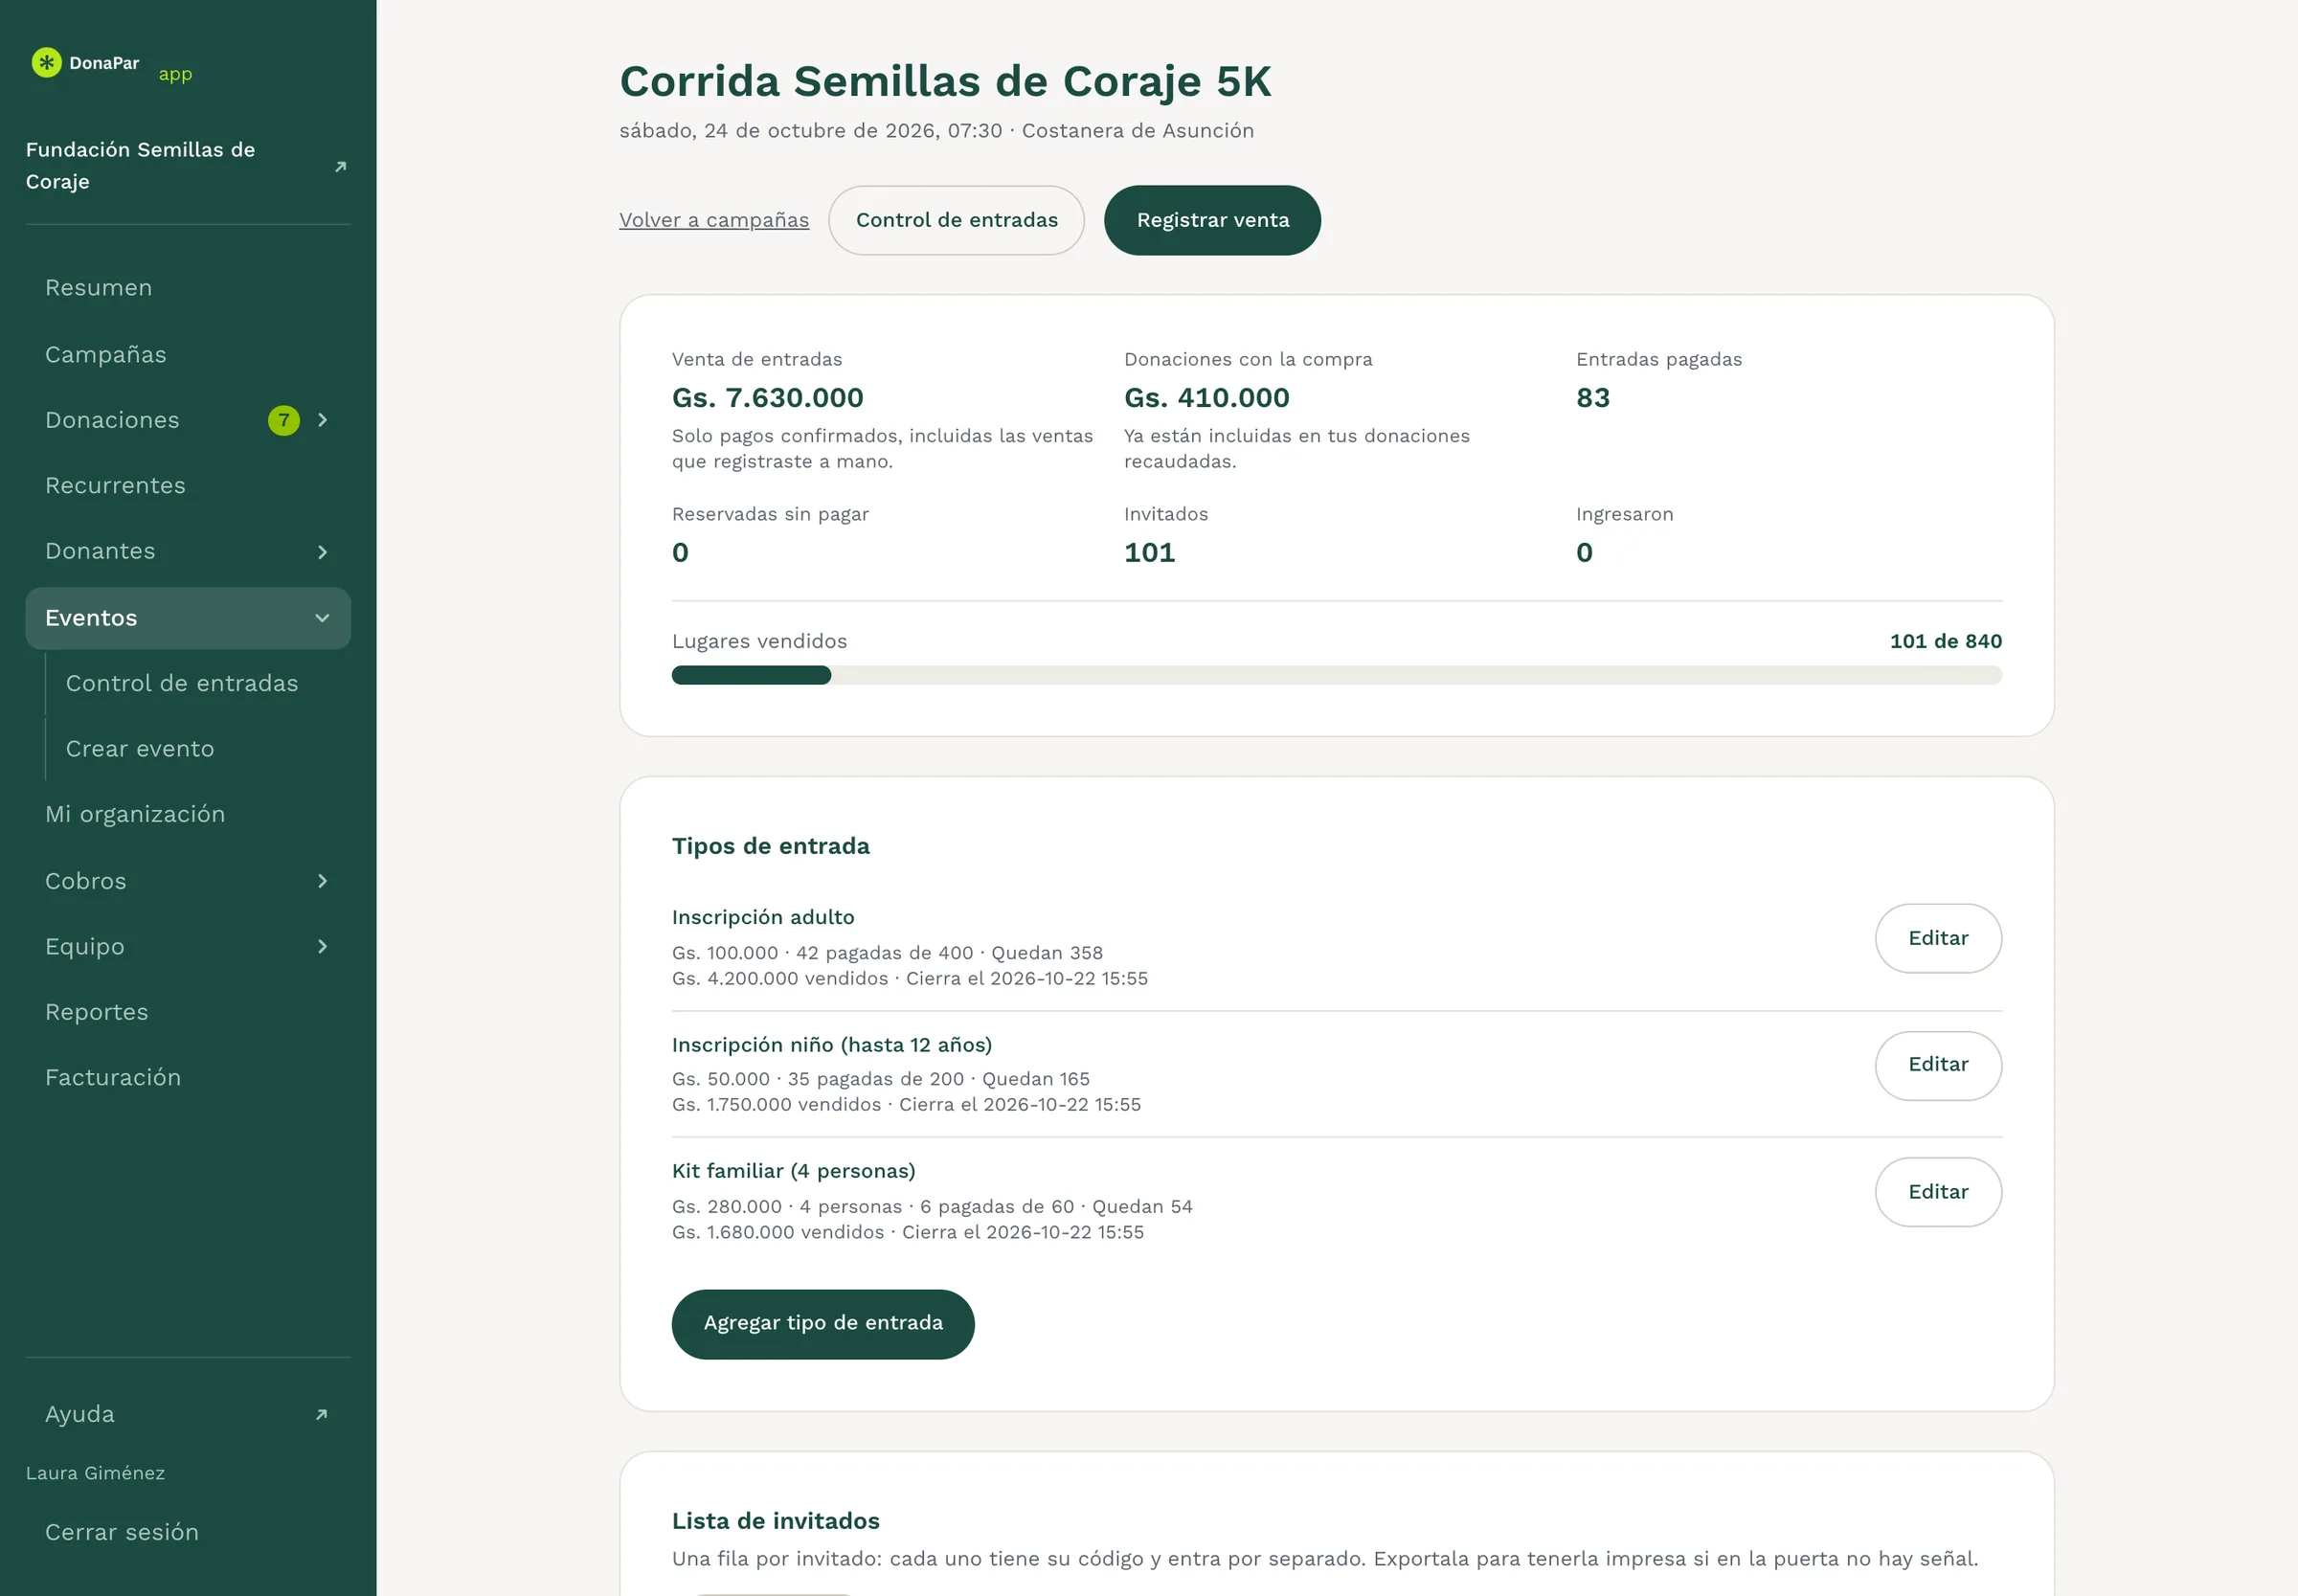The image size is (2298, 1596).
Task: Click Agregar tipo de entrada button
Action: pyautogui.click(x=823, y=1323)
